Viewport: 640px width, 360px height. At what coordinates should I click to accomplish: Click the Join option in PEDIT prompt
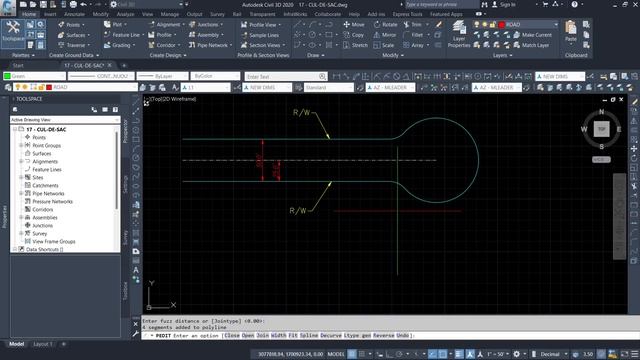pos(262,336)
